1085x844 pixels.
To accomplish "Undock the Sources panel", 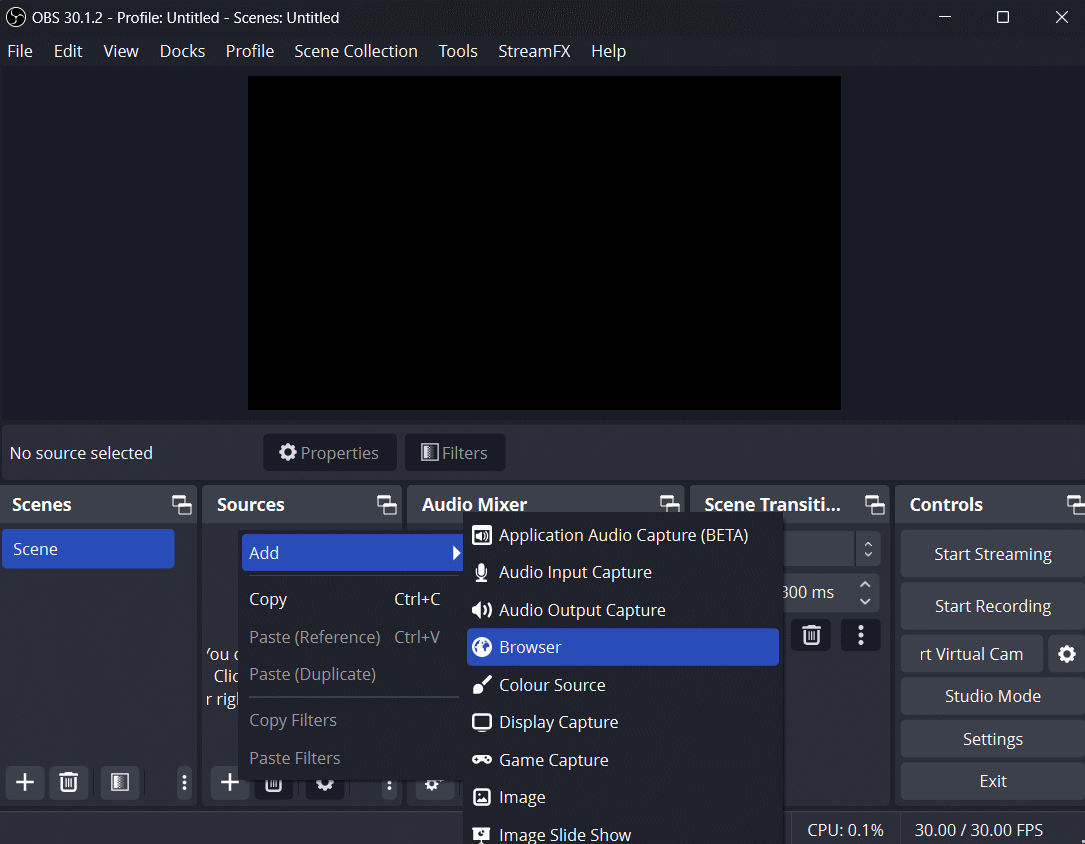I will pyautogui.click(x=387, y=505).
